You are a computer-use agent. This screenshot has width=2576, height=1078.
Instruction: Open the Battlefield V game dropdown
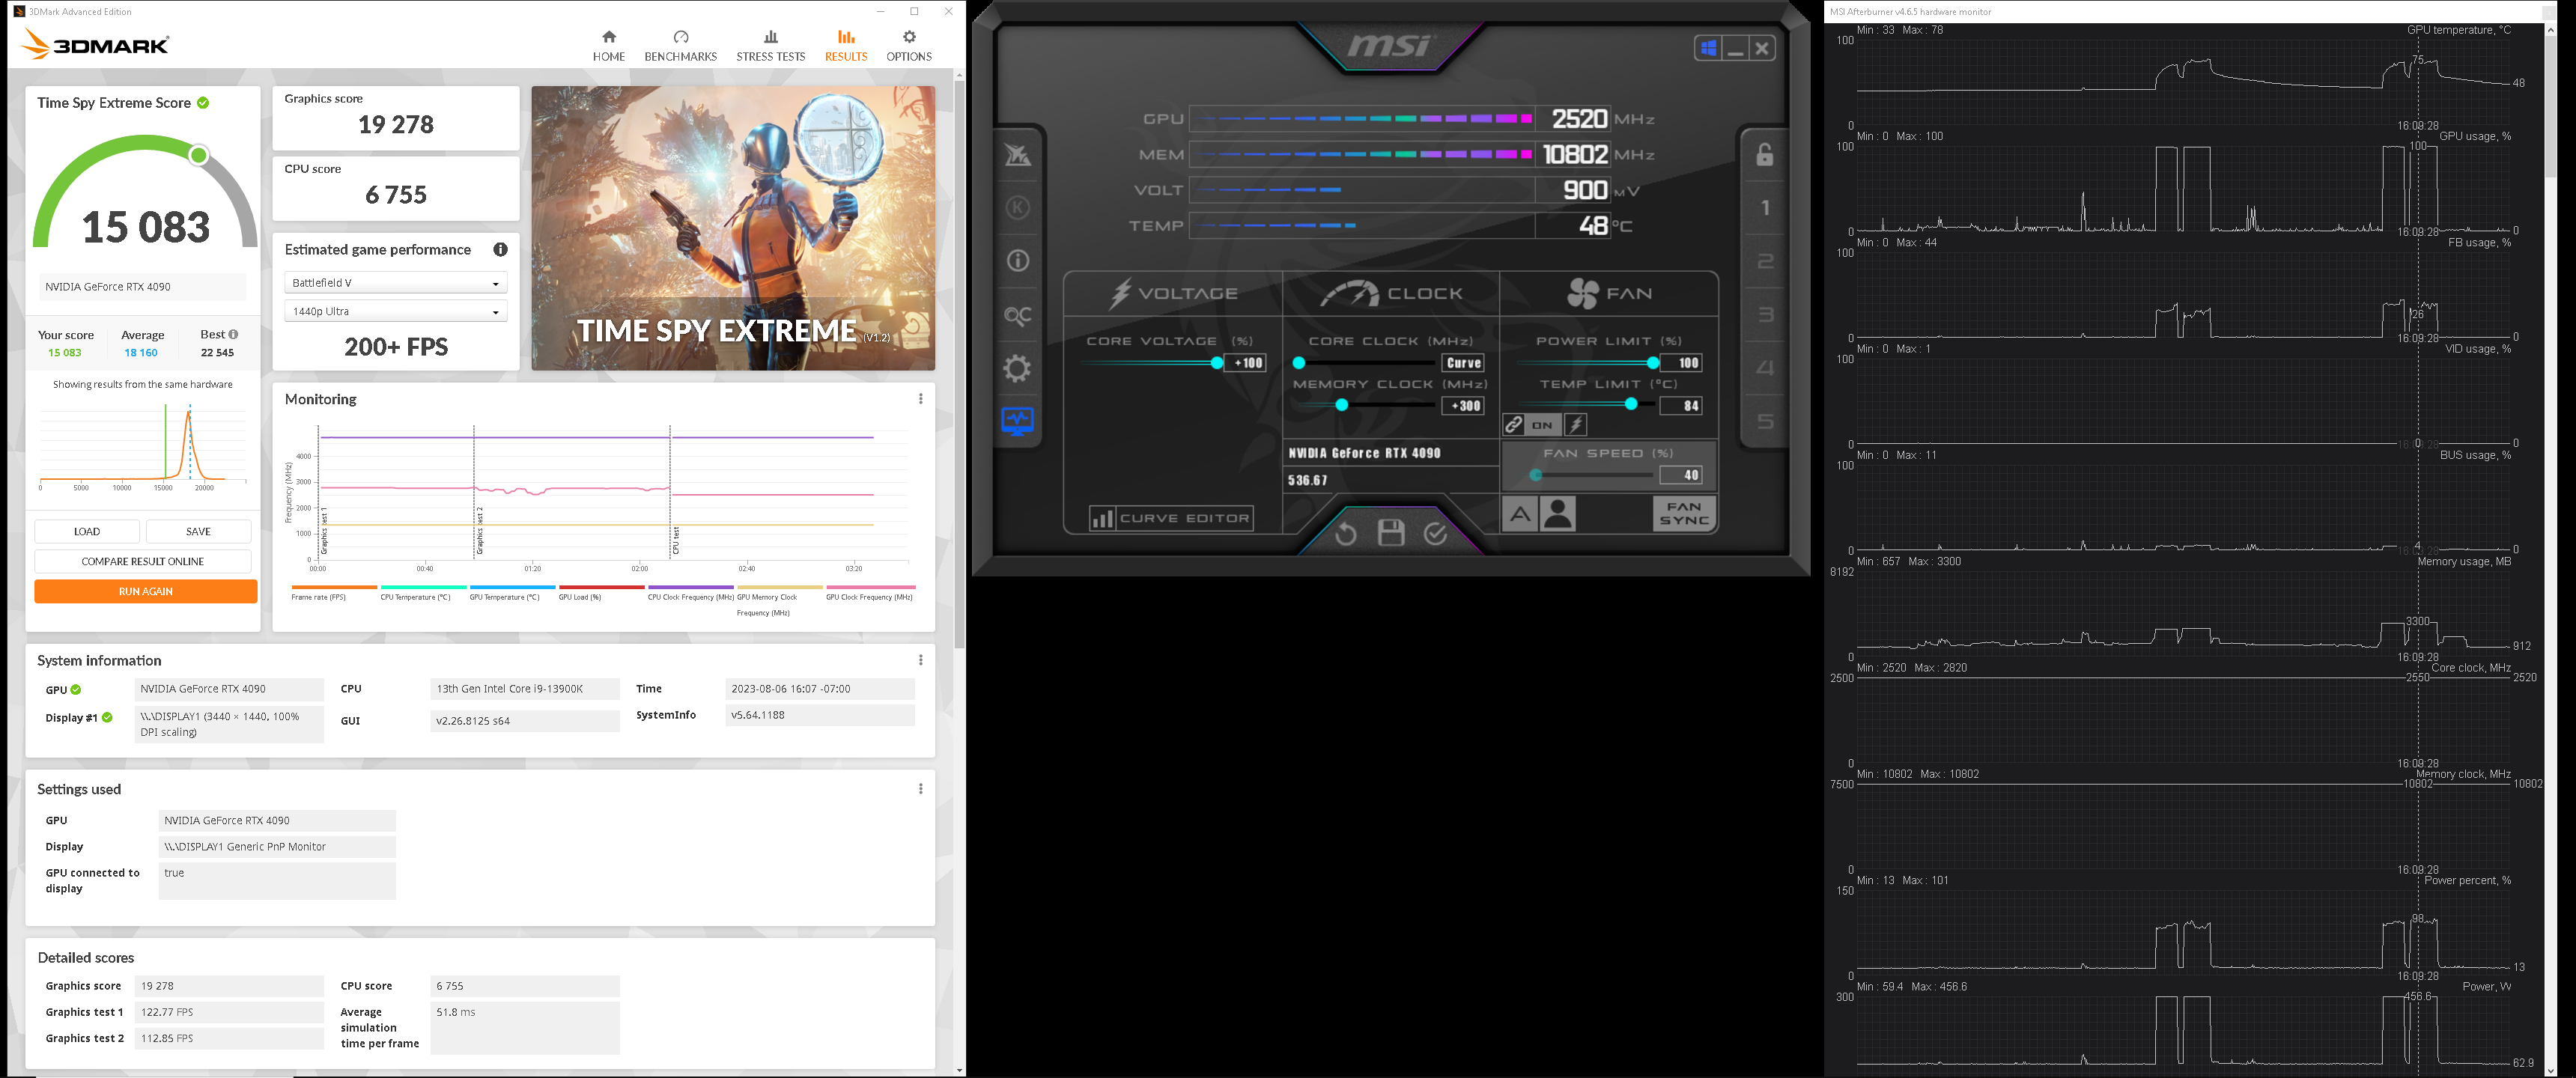coord(395,283)
